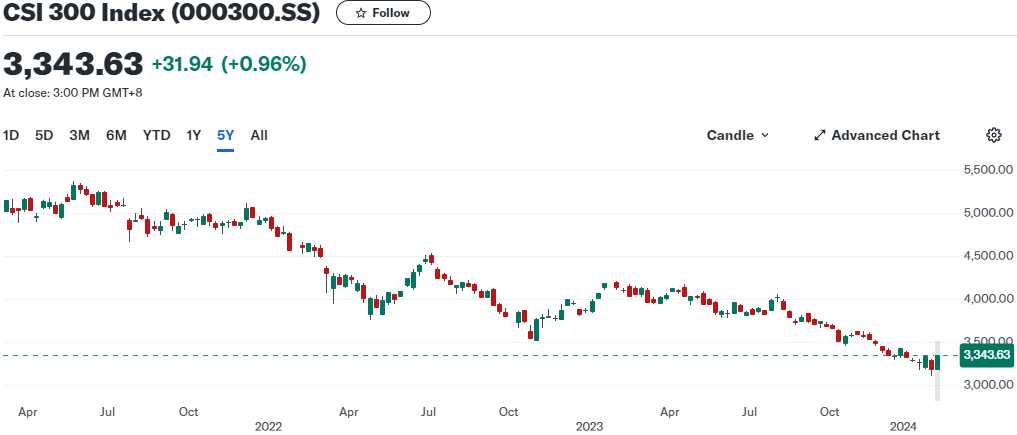Open chart settings gear icon
The height and width of the screenshot is (435, 1017).
[993, 135]
